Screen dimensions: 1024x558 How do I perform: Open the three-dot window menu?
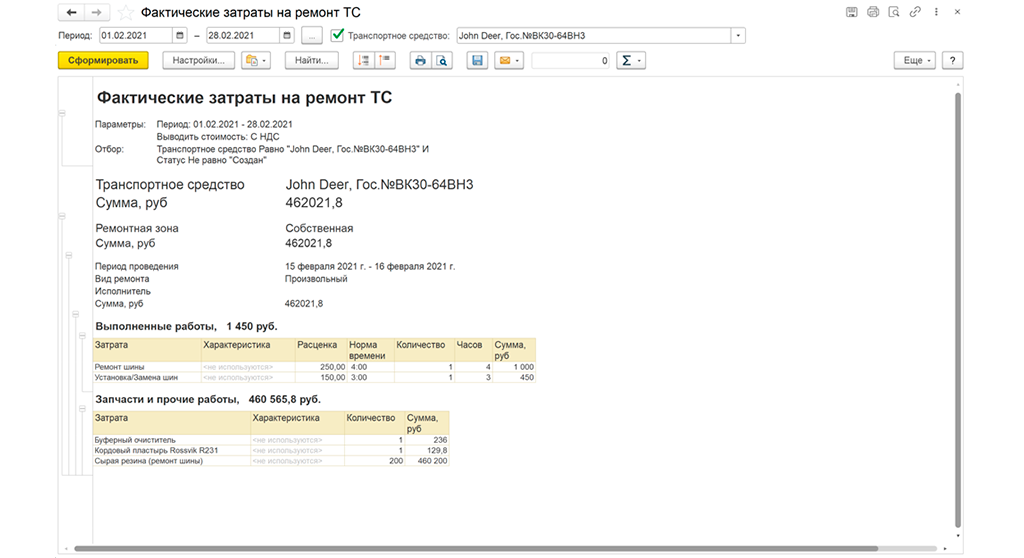point(936,12)
